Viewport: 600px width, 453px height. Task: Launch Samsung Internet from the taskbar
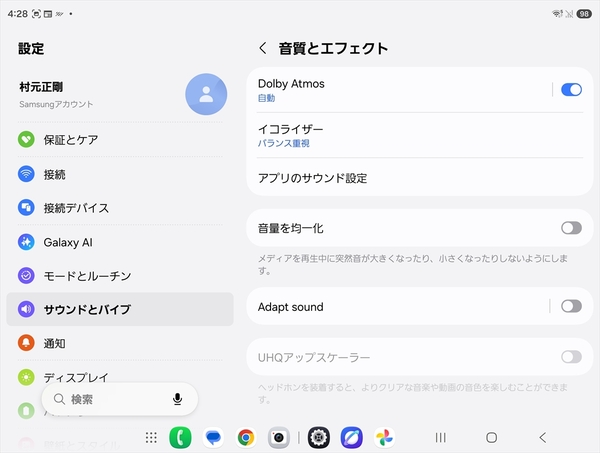352,437
